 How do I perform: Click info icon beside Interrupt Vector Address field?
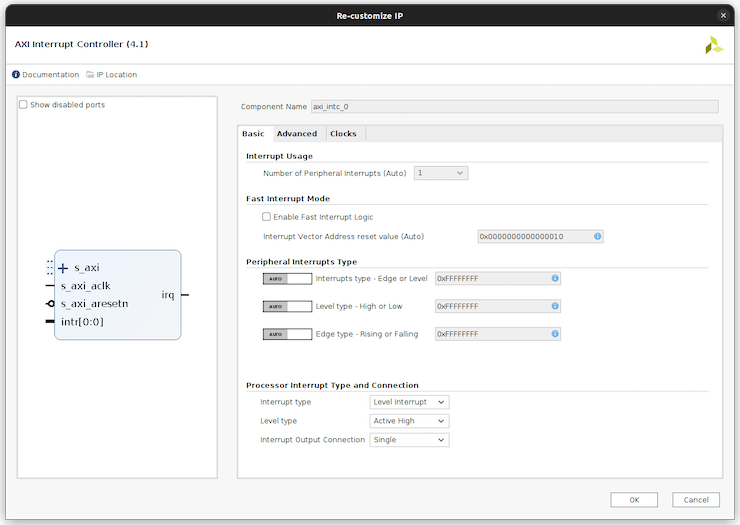coord(597,237)
